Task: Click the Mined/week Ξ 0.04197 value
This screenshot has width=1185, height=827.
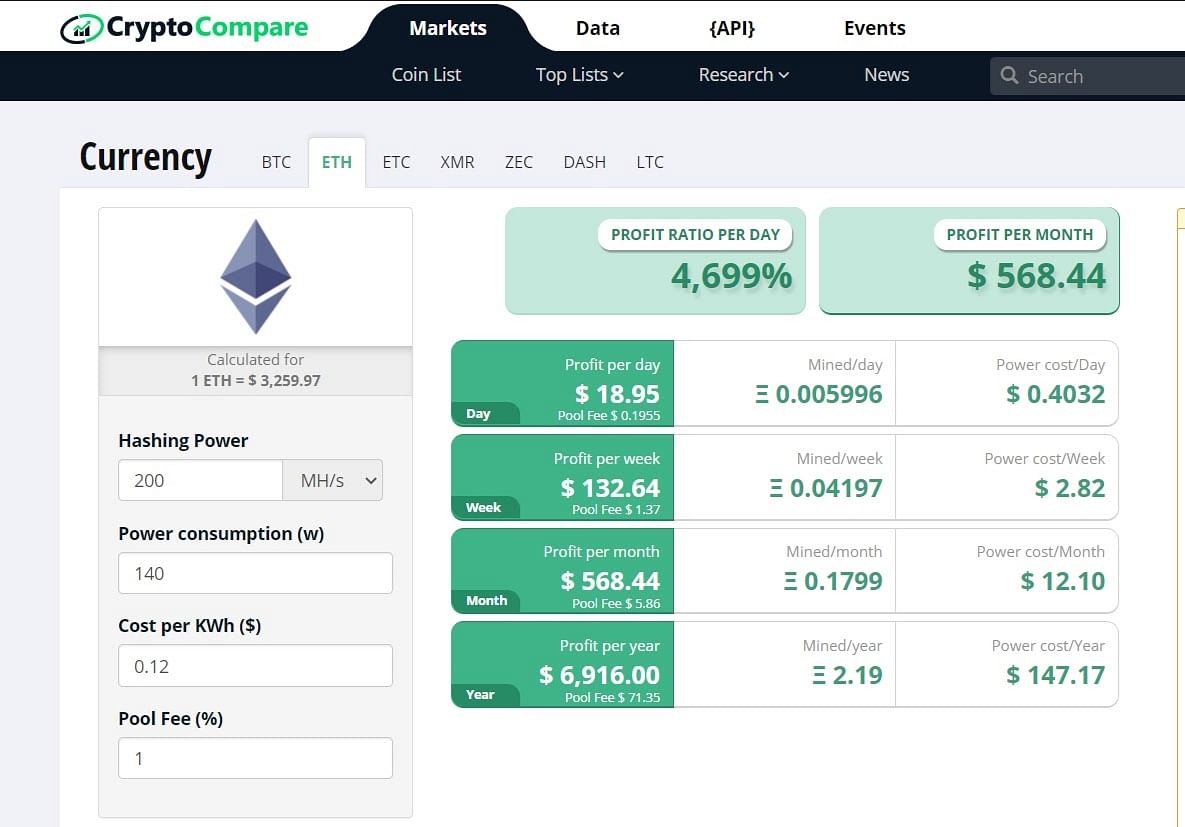Action: coord(825,488)
